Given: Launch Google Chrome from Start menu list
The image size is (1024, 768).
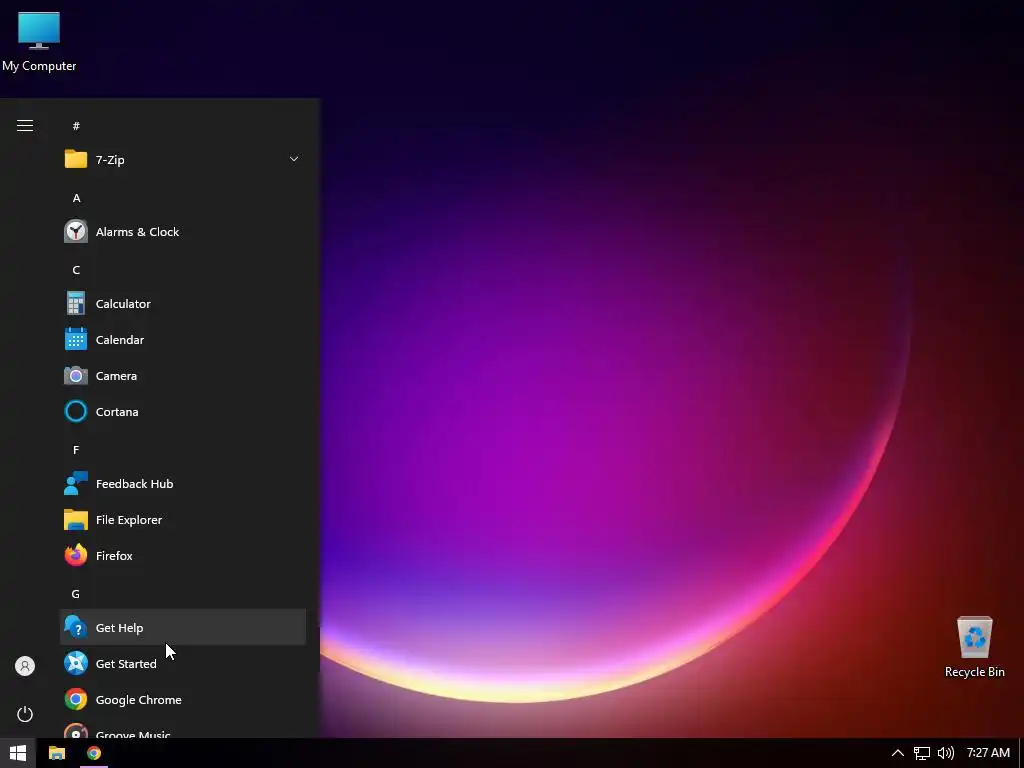Looking at the screenshot, I should click(x=183, y=699).
